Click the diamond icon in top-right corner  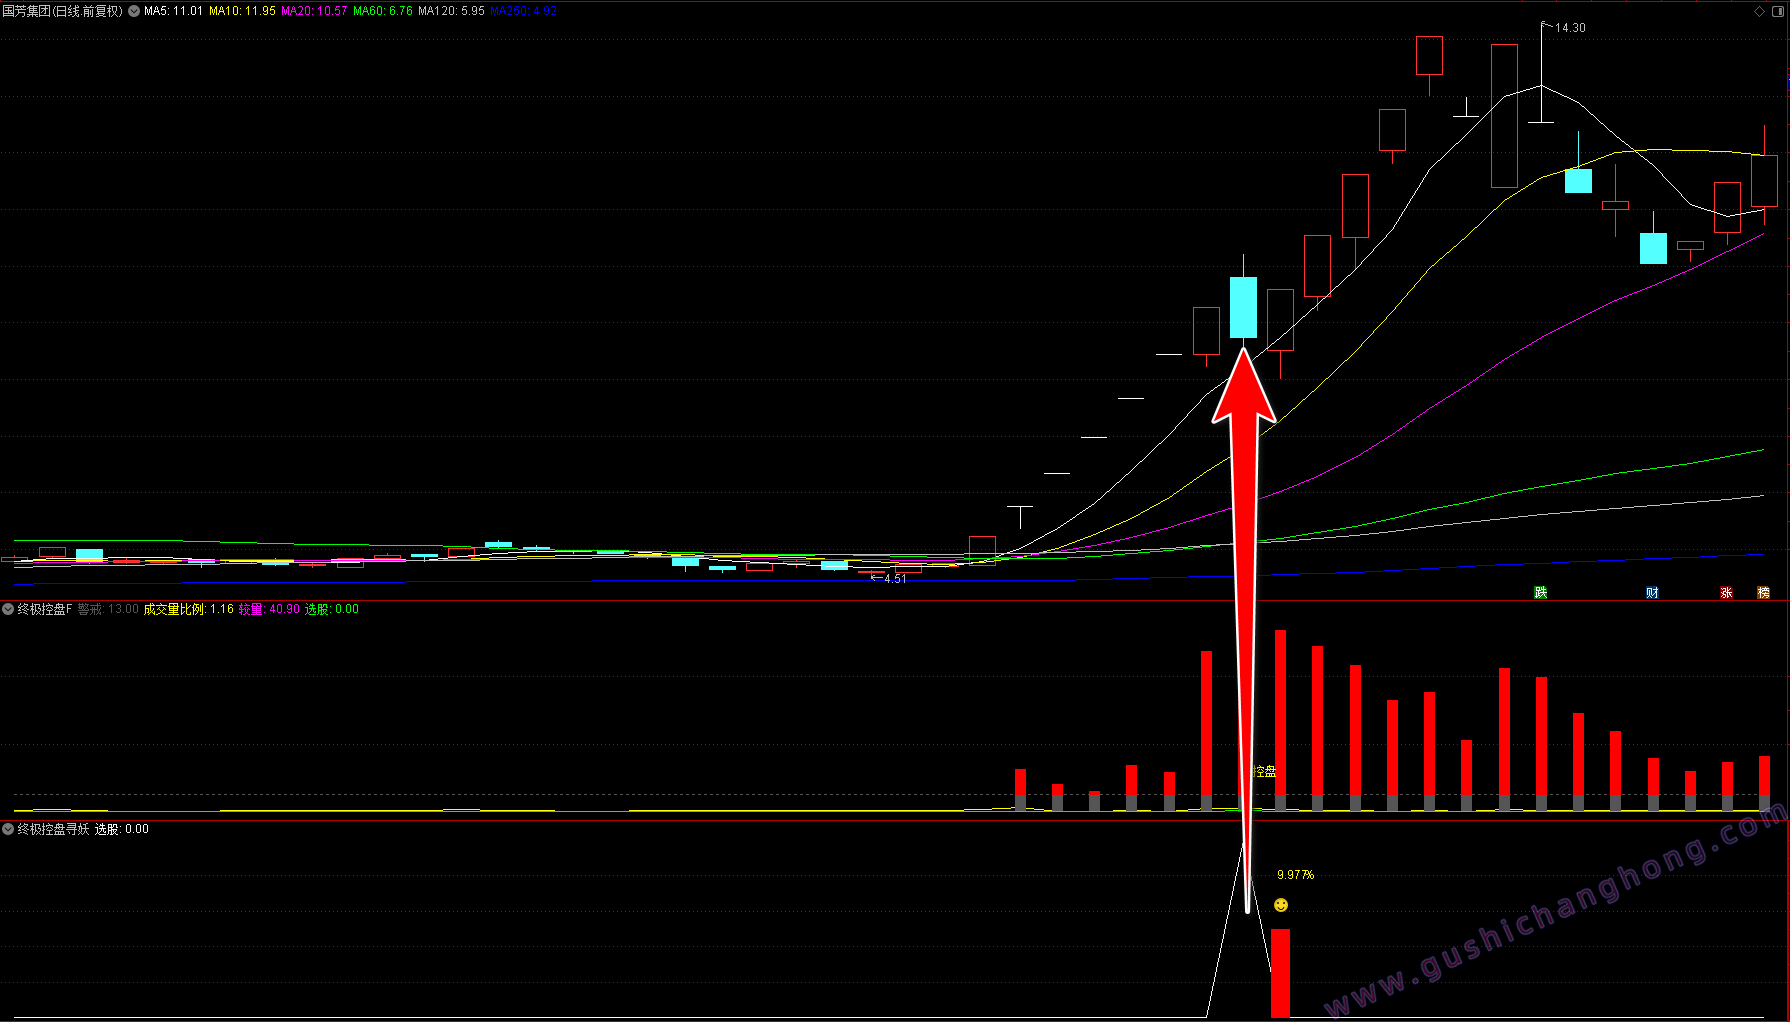pyautogui.click(x=1760, y=11)
